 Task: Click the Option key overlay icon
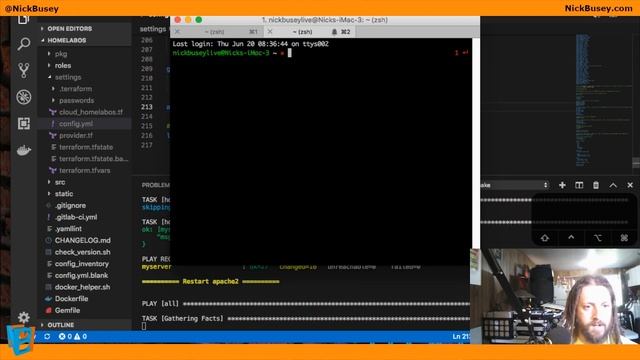[598, 238]
